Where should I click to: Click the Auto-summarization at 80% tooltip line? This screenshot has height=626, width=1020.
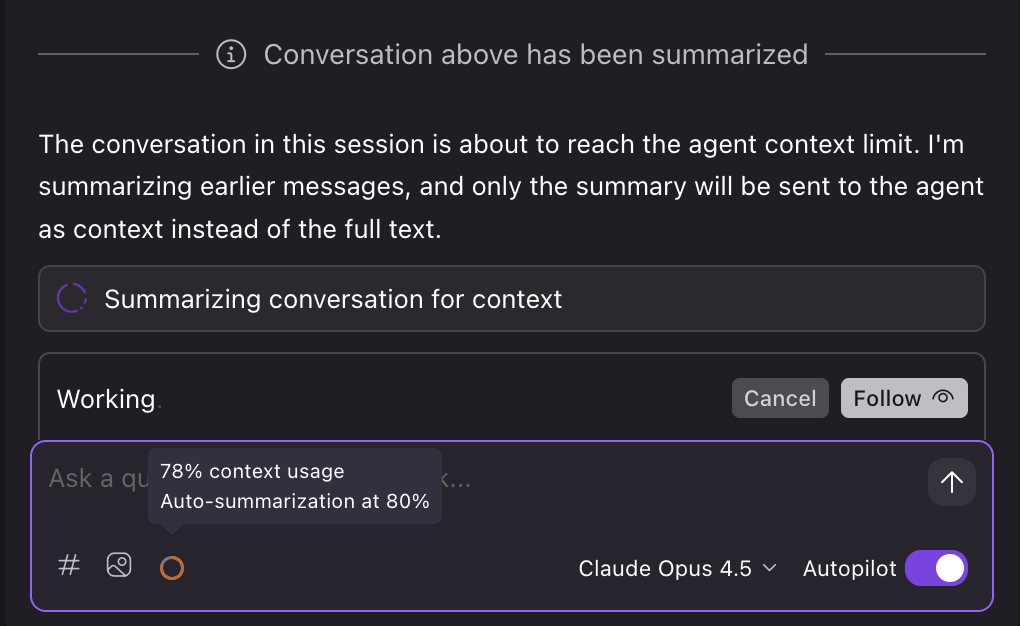pos(295,501)
